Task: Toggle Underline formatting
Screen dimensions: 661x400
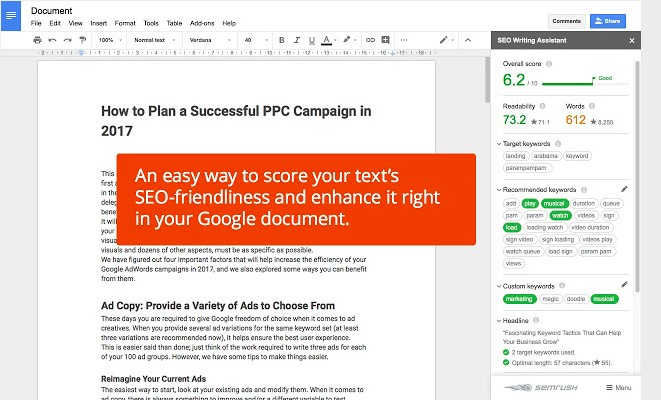Action: [x=312, y=40]
